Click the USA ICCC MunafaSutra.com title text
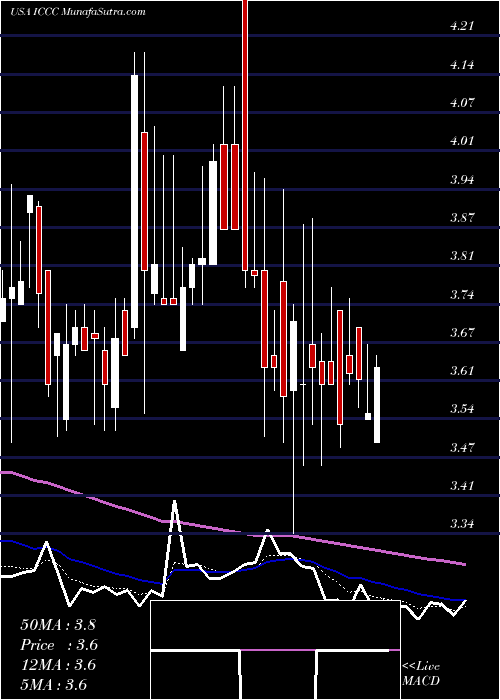The width and height of the screenshot is (500, 700). pyautogui.click(x=77, y=11)
